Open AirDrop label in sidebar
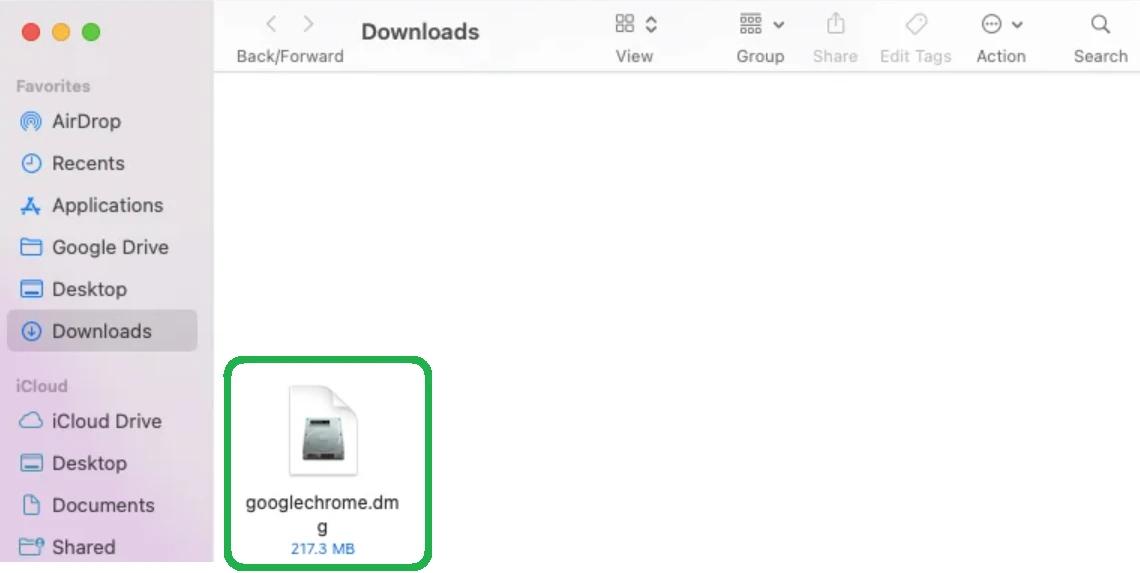Viewport: 1140px width, 573px height. pyautogui.click(x=87, y=121)
